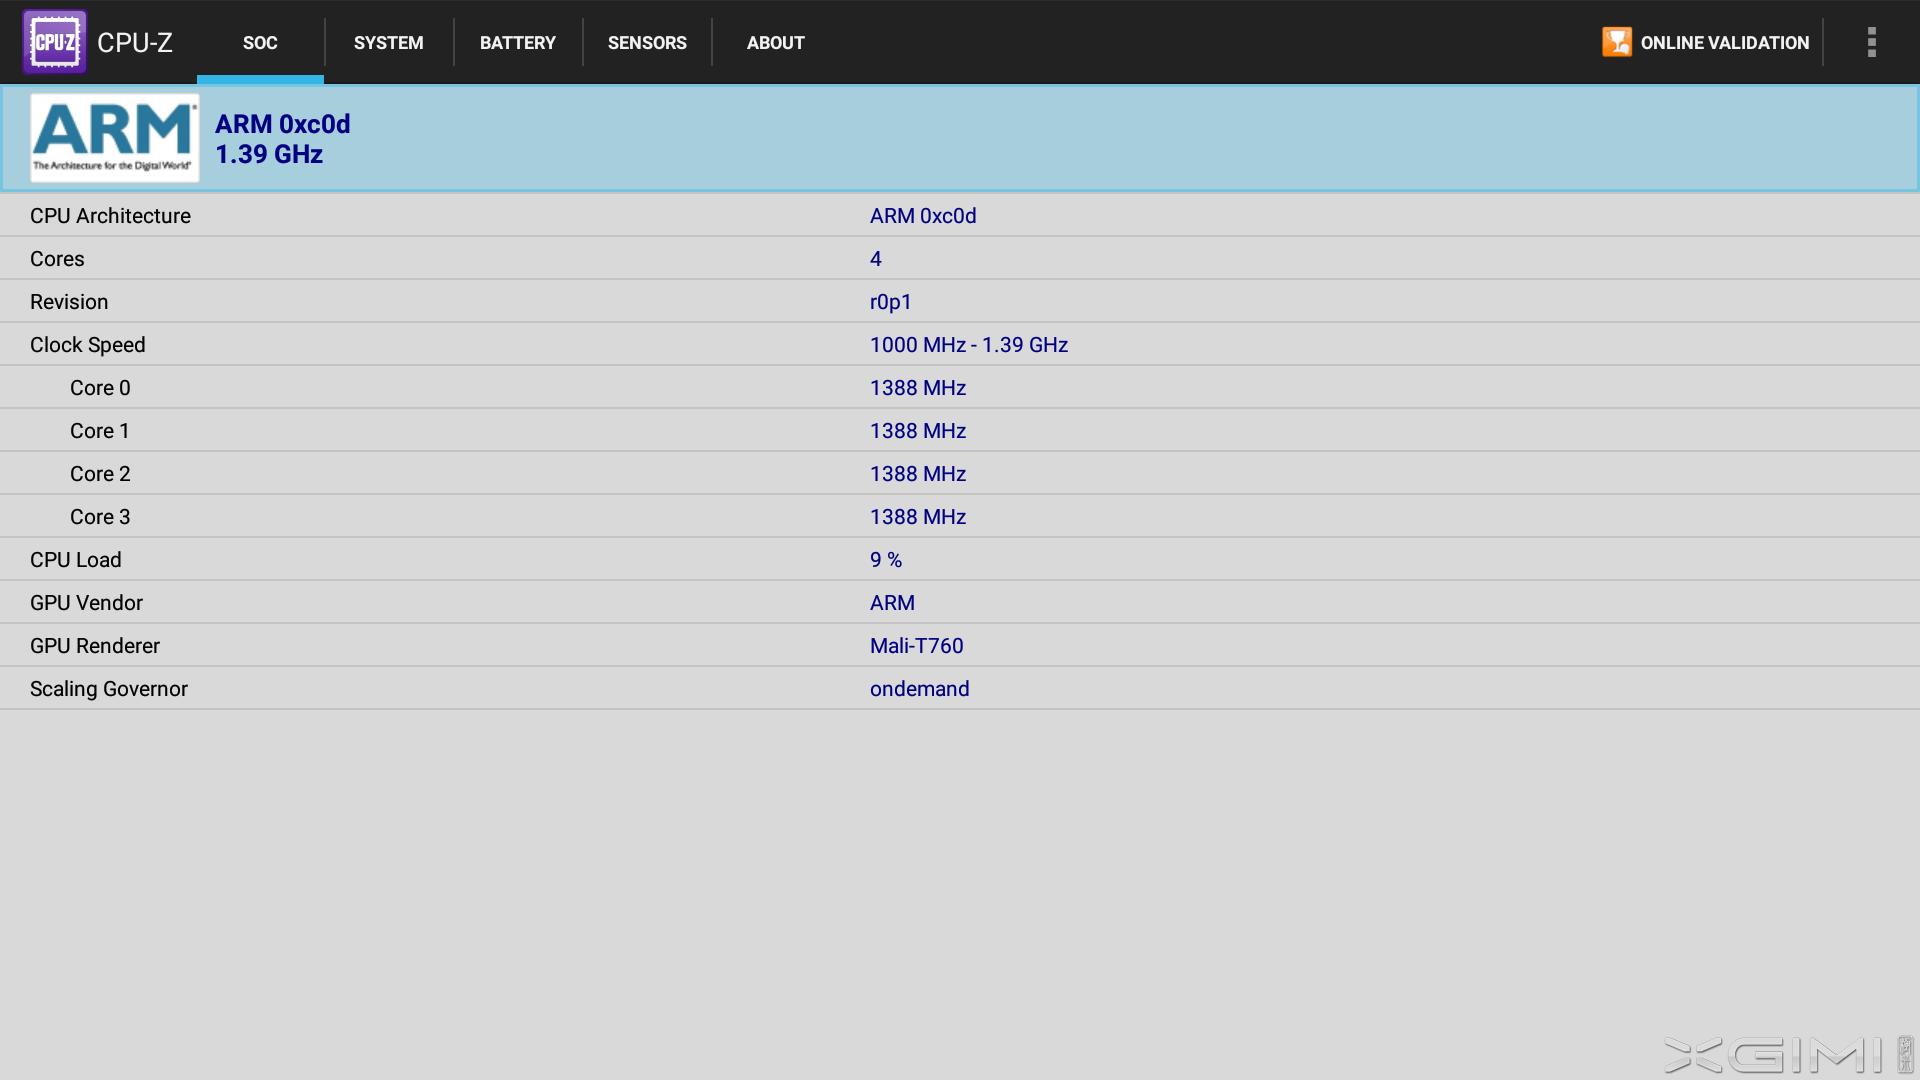Image resolution: width=1920 pixels, height=1080 pixels.
Task: Open the three-dot overflow menu
Action: pos(1871,42)
